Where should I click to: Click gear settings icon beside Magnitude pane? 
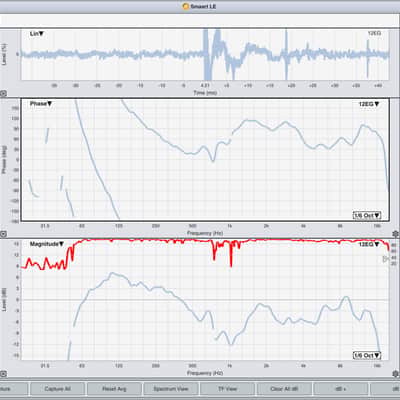coord(395,374)
